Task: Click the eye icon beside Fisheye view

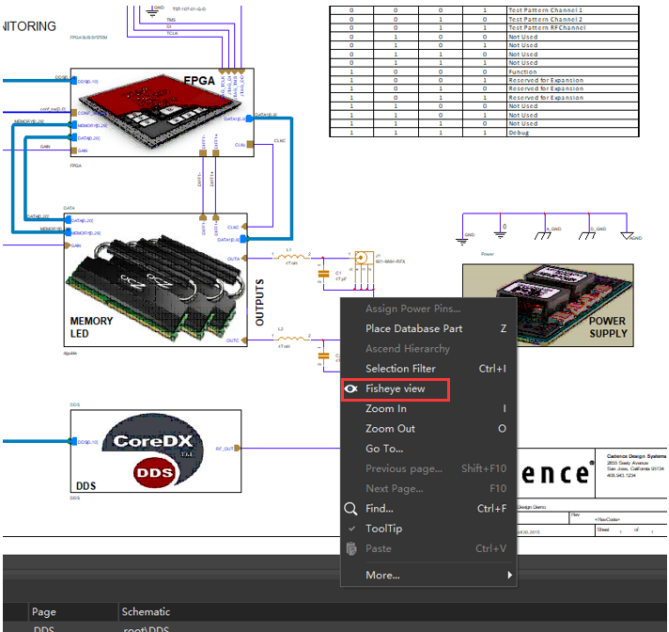Action: [x=351, y=389]
